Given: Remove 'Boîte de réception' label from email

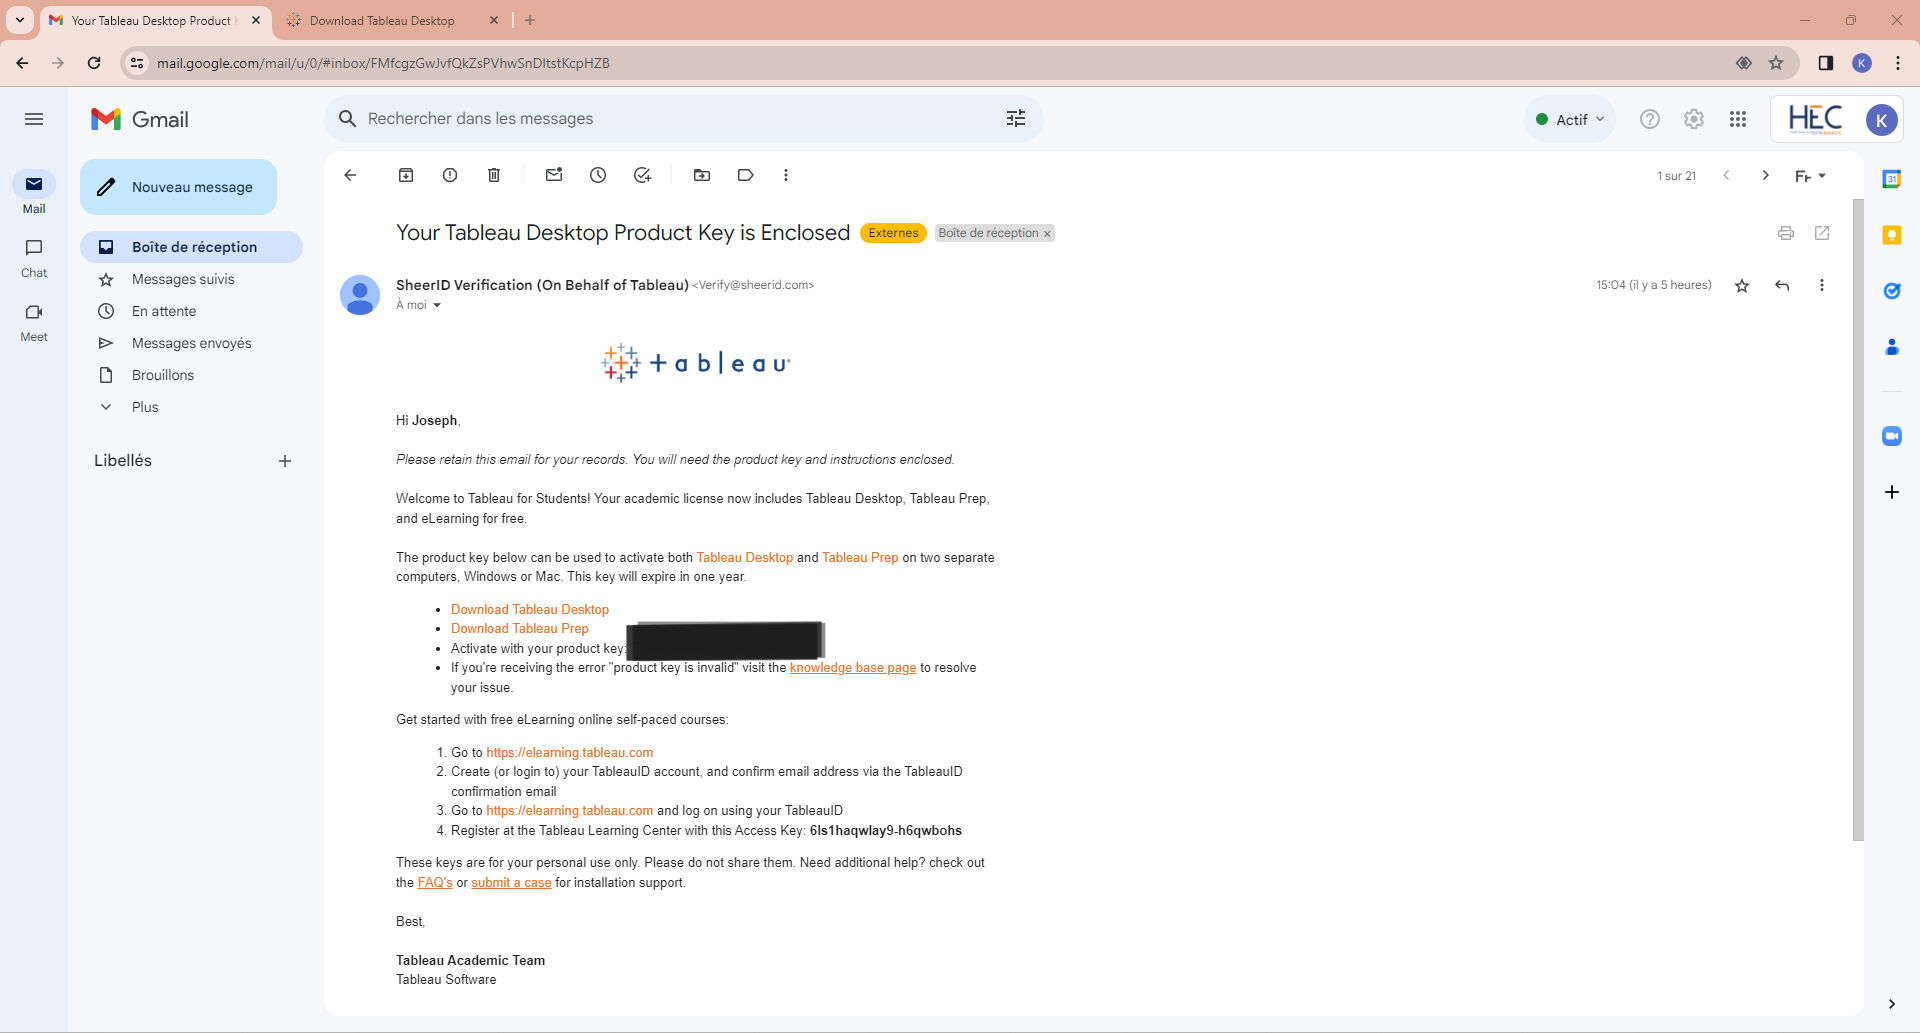Looking at the screenshot, I should point(1047,234).
